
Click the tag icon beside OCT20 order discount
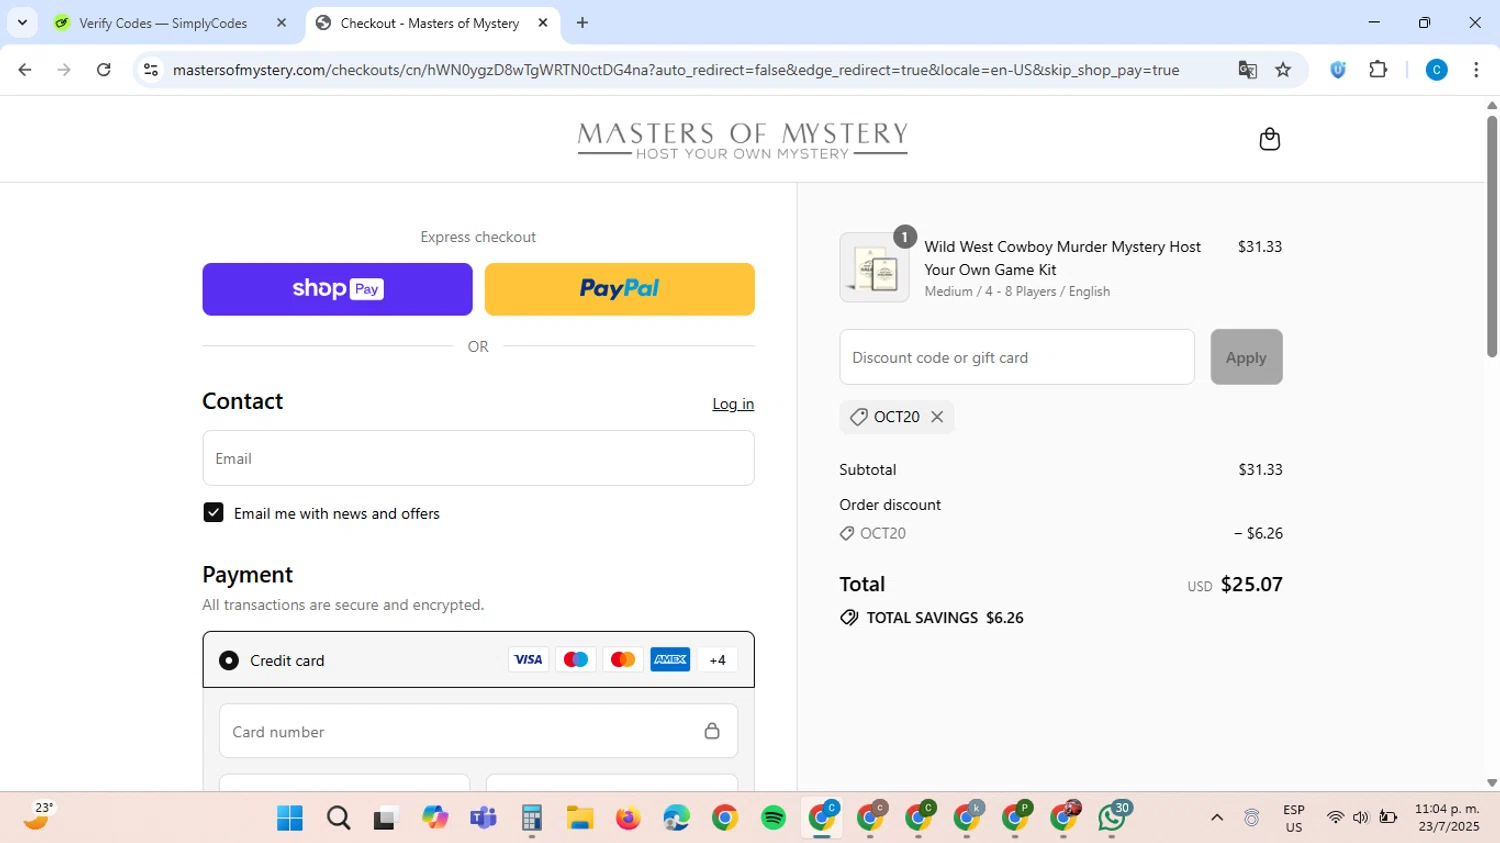click(x=847, y=534)
